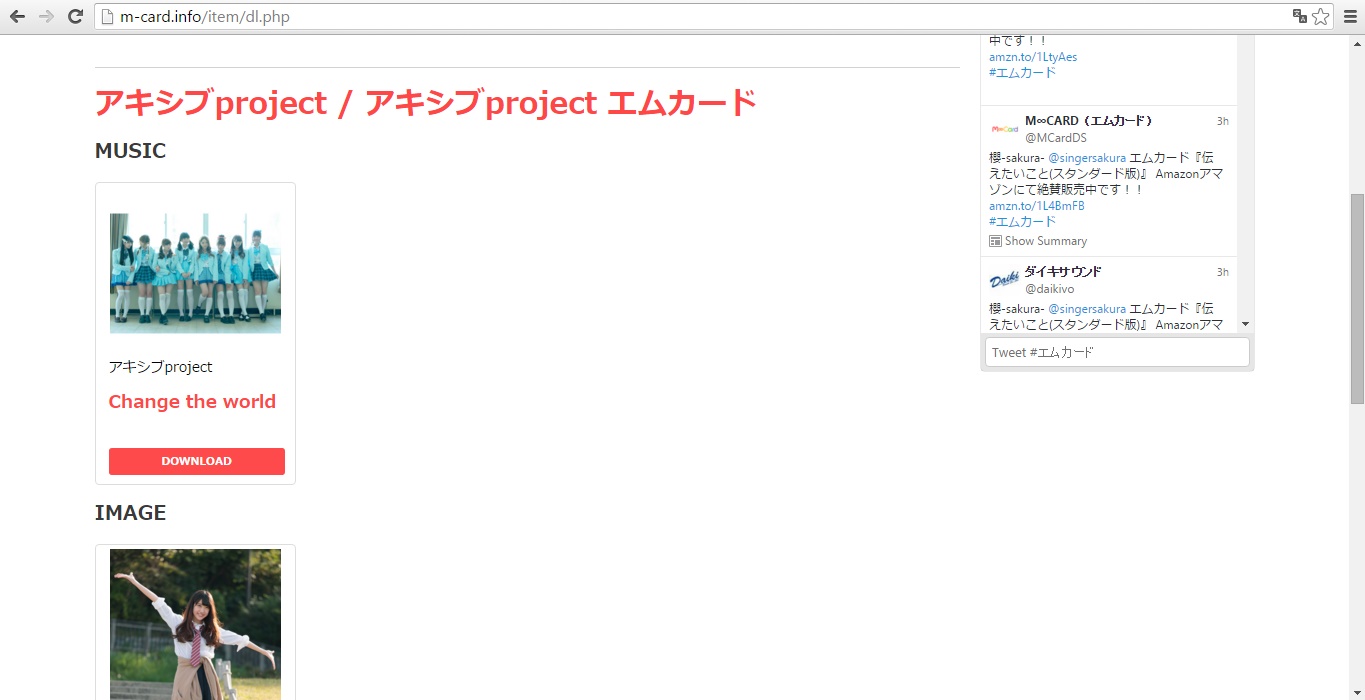This screenshot has height=700, width=1365.
Task: Download the Change the world track
Action: (197, 461)
